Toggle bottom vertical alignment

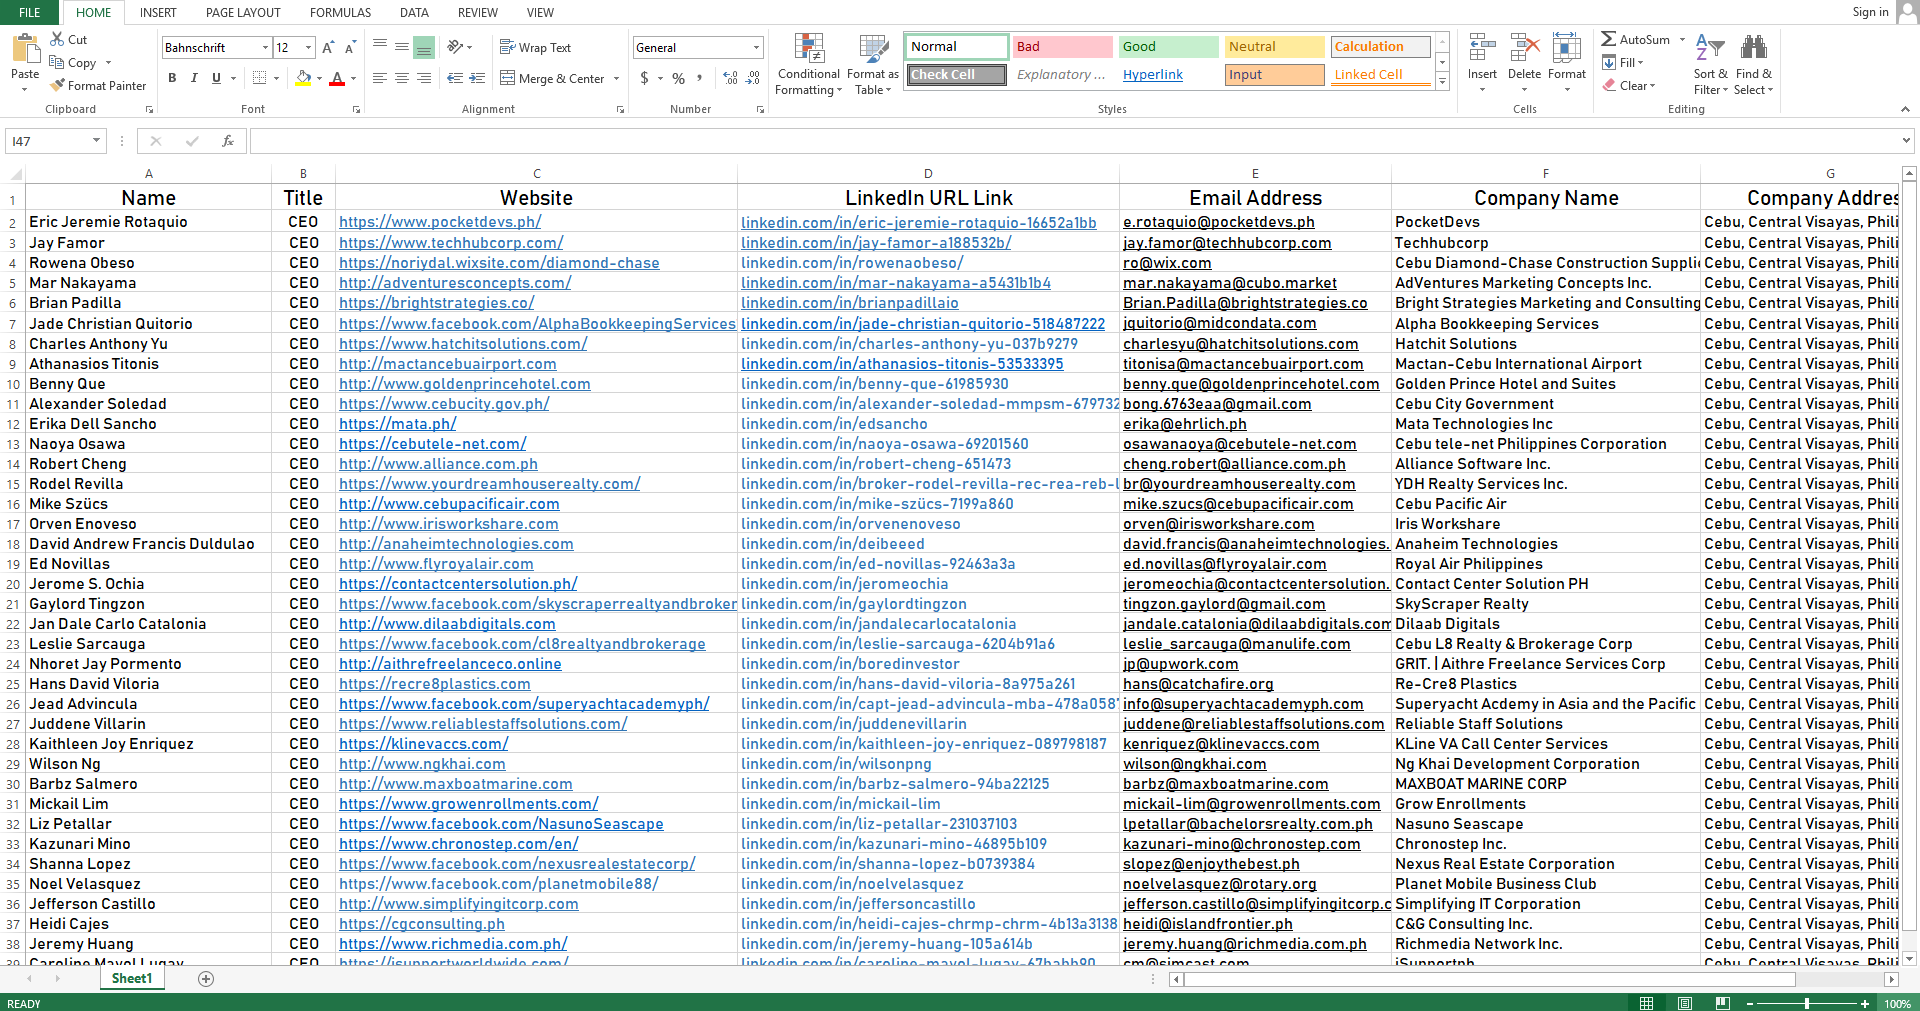coord(424,47)
